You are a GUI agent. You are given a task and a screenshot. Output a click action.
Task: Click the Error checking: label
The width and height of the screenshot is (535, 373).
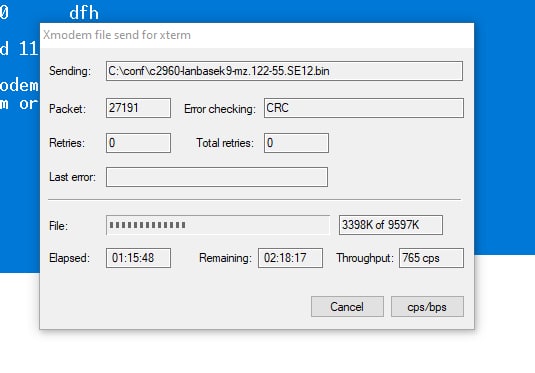click(220, 109)
